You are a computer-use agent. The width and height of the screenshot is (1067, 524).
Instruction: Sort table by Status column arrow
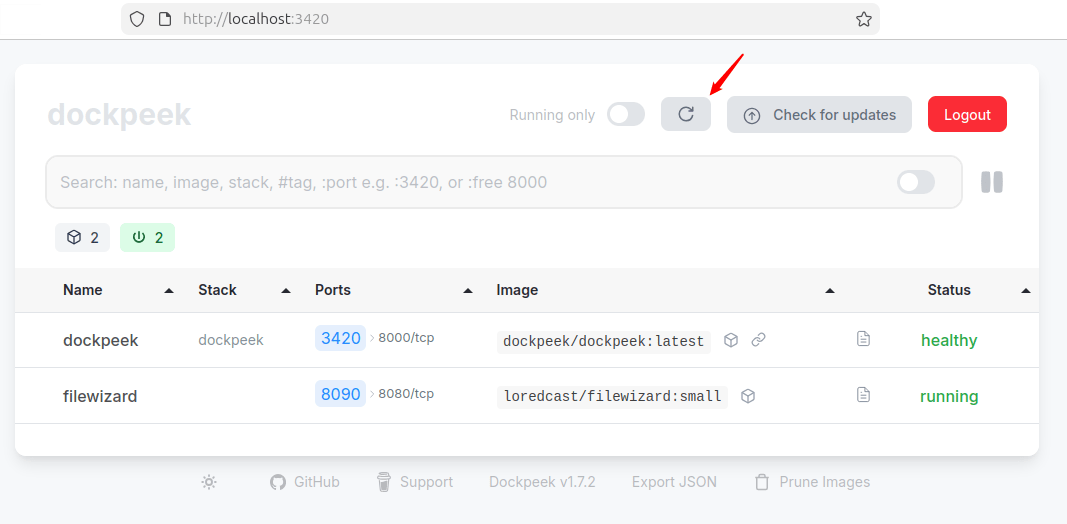tap(1026, 290)
